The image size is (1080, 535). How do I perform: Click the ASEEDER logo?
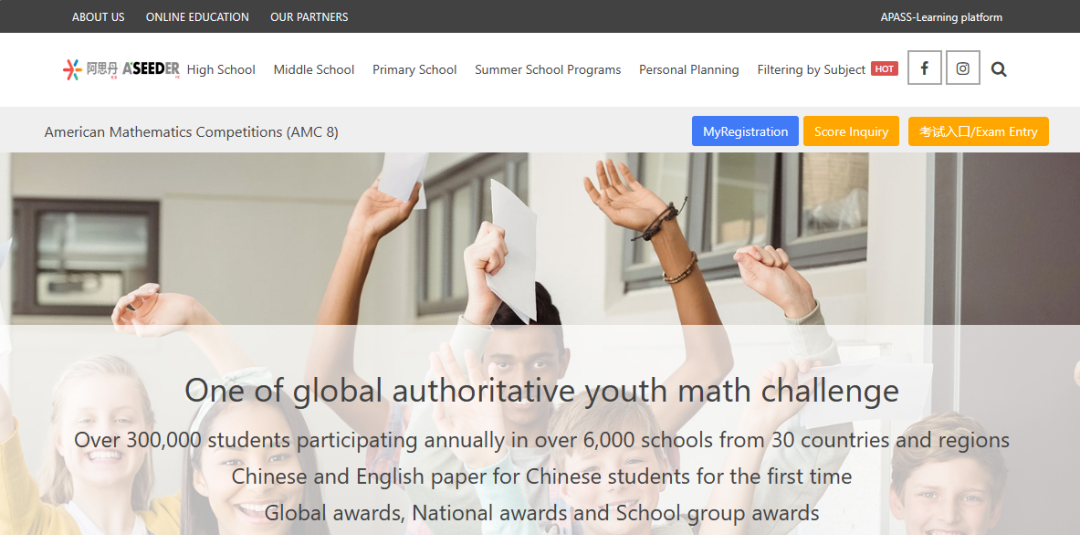(x=121, y=70)
